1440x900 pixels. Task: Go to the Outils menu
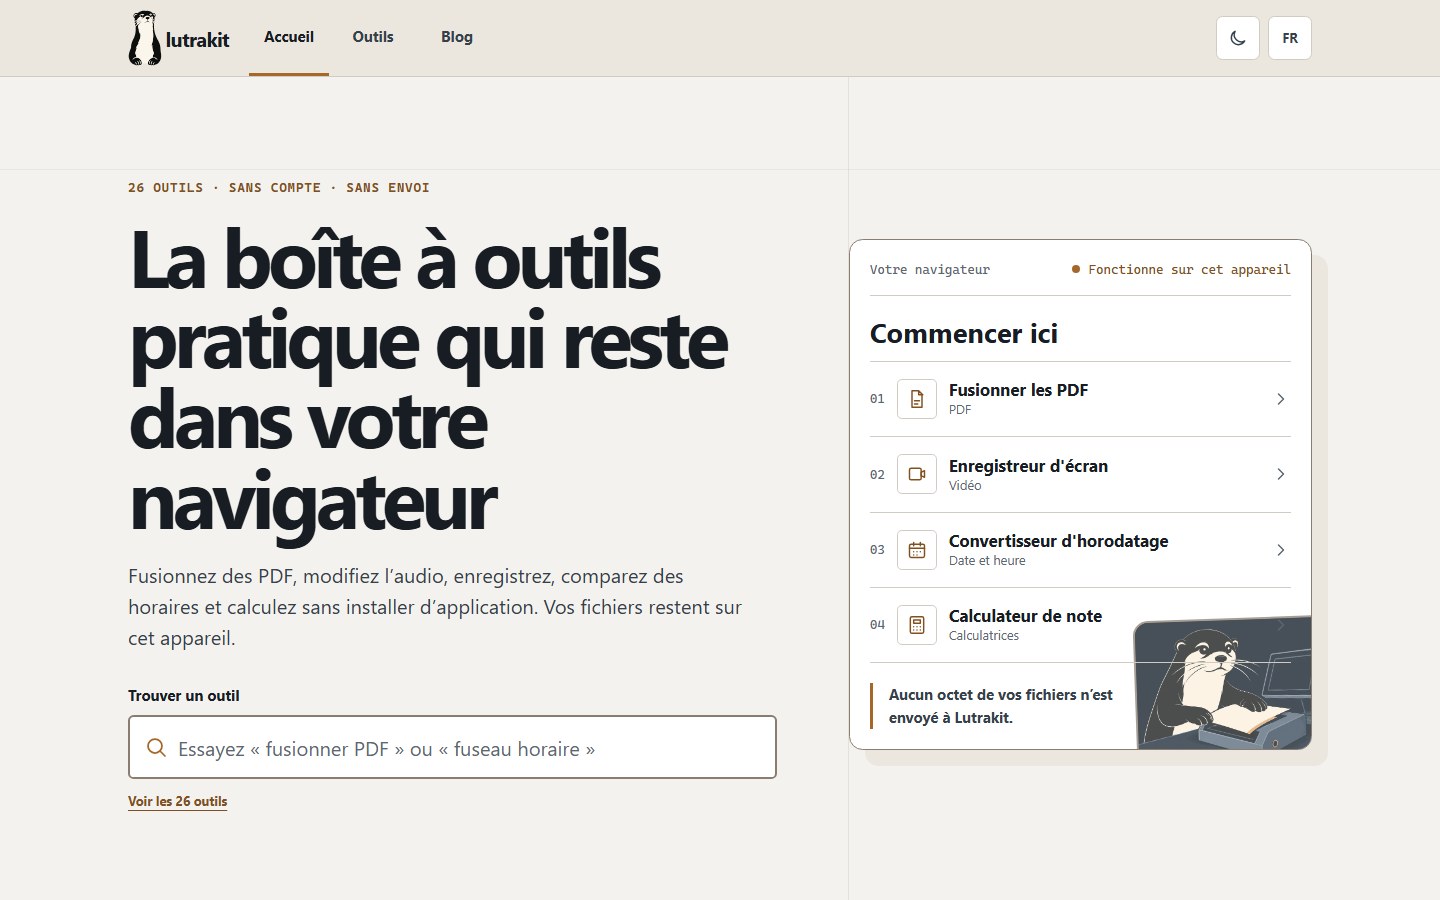click(x=373, y=37)
